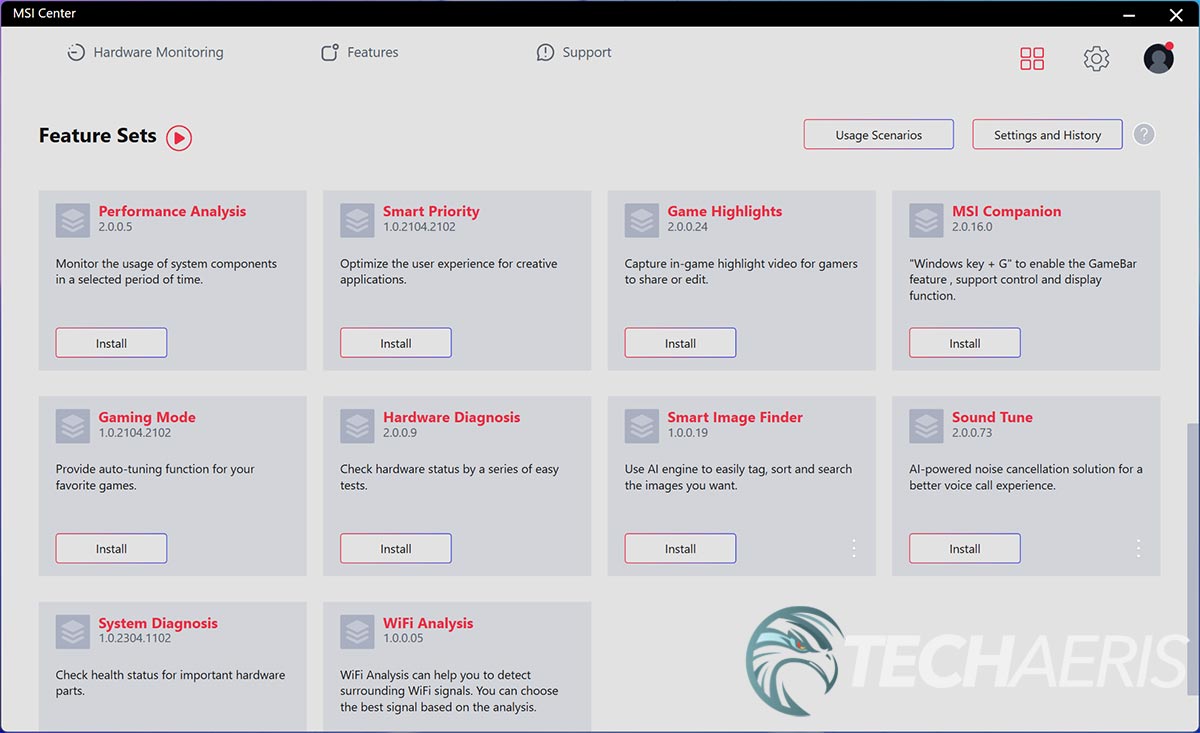The image size is (1200, 733).
Task: Click version 2.0.16.0 under MSI Companion
Action: 972,227
